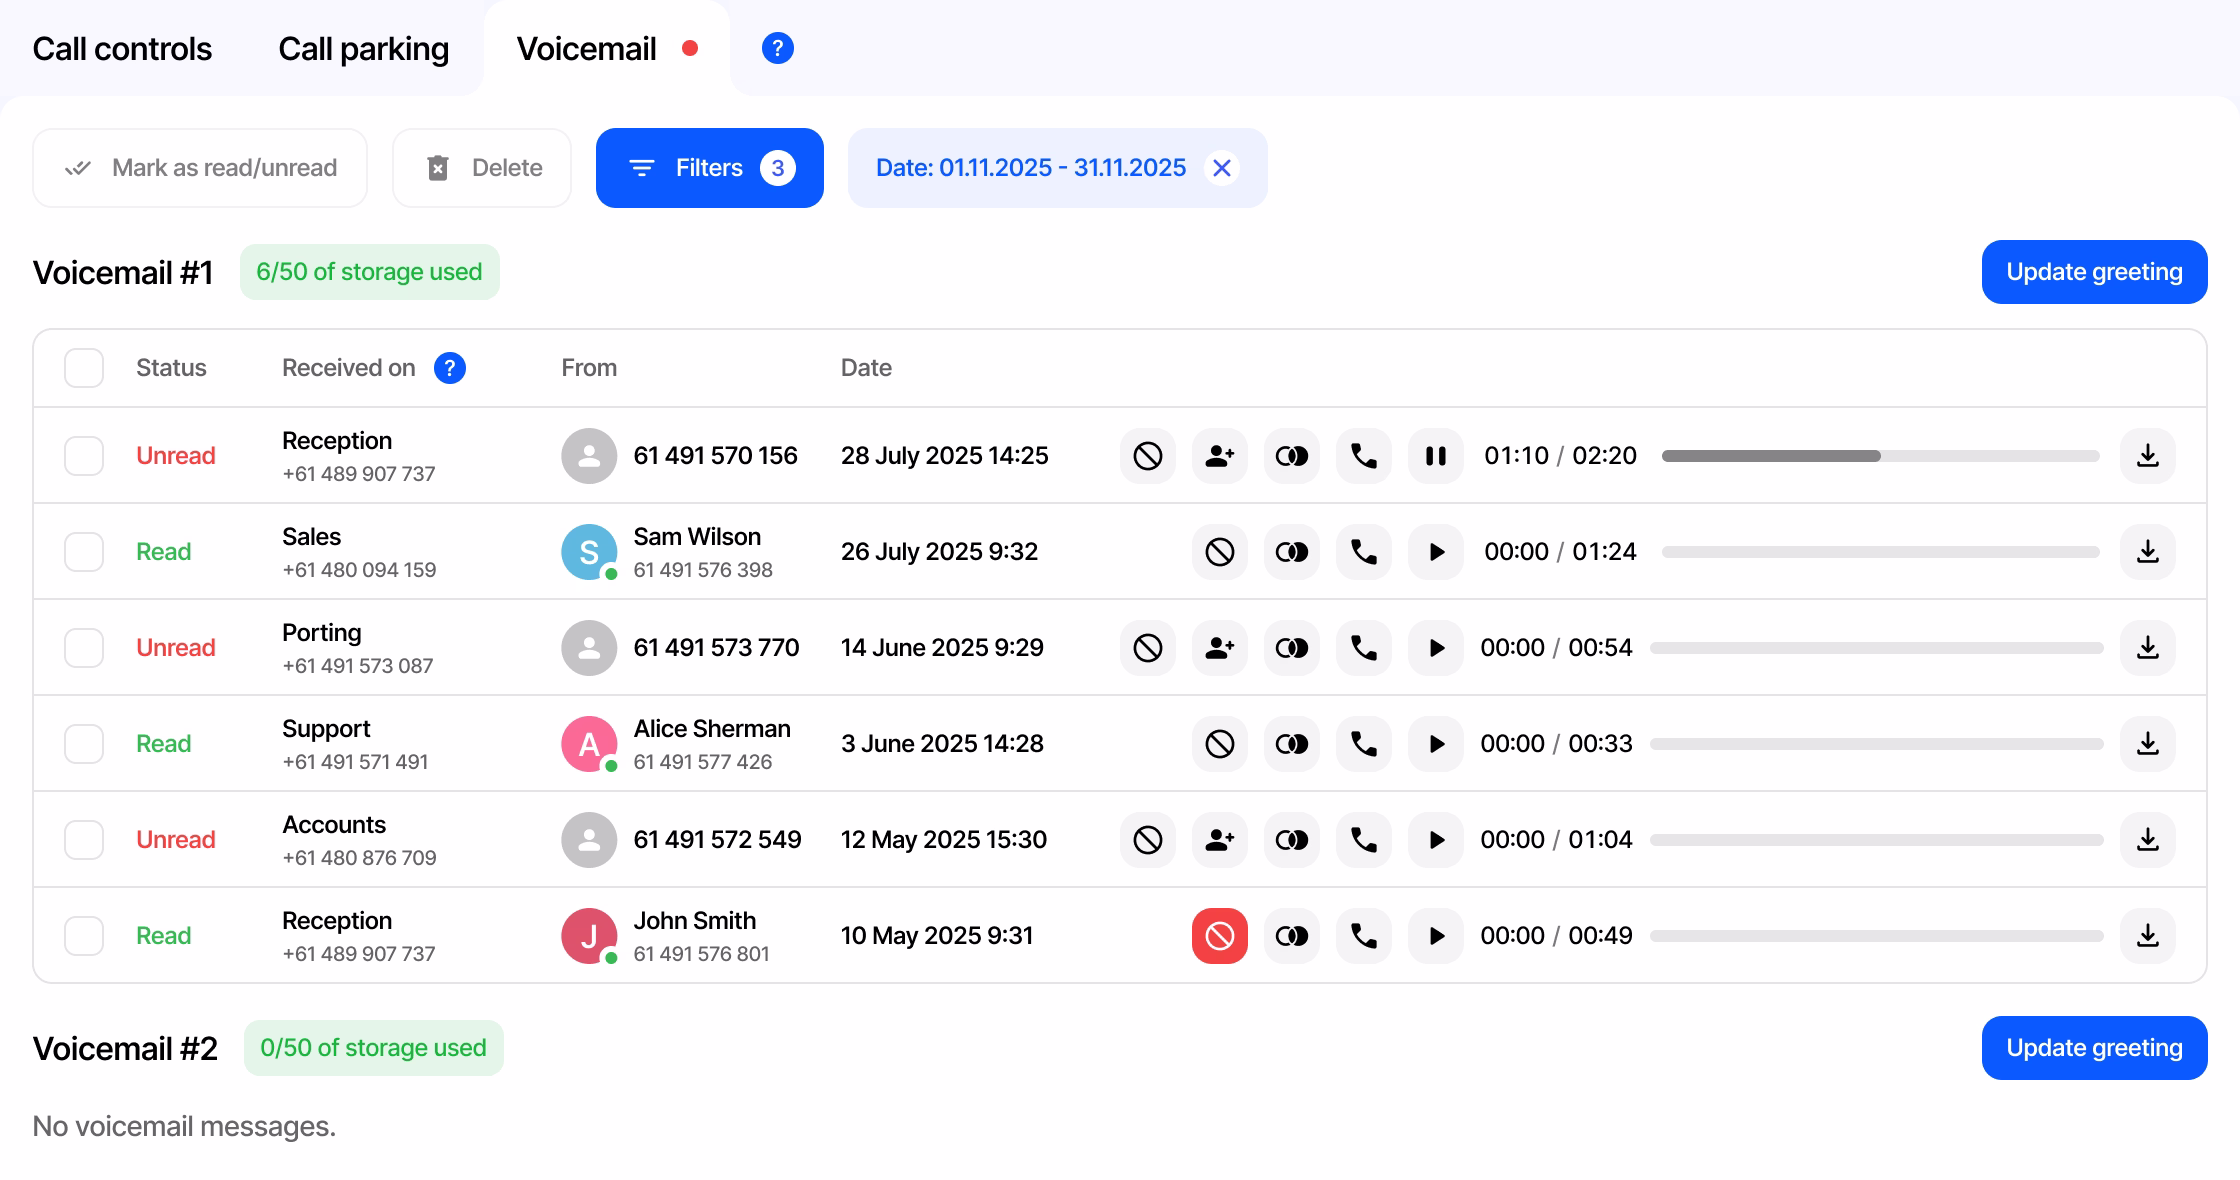Image resolution: width=2240 pixels, height=1180 pixels.
Task: Block caller 61 491 572 549
Action: tap(1148, 840)
